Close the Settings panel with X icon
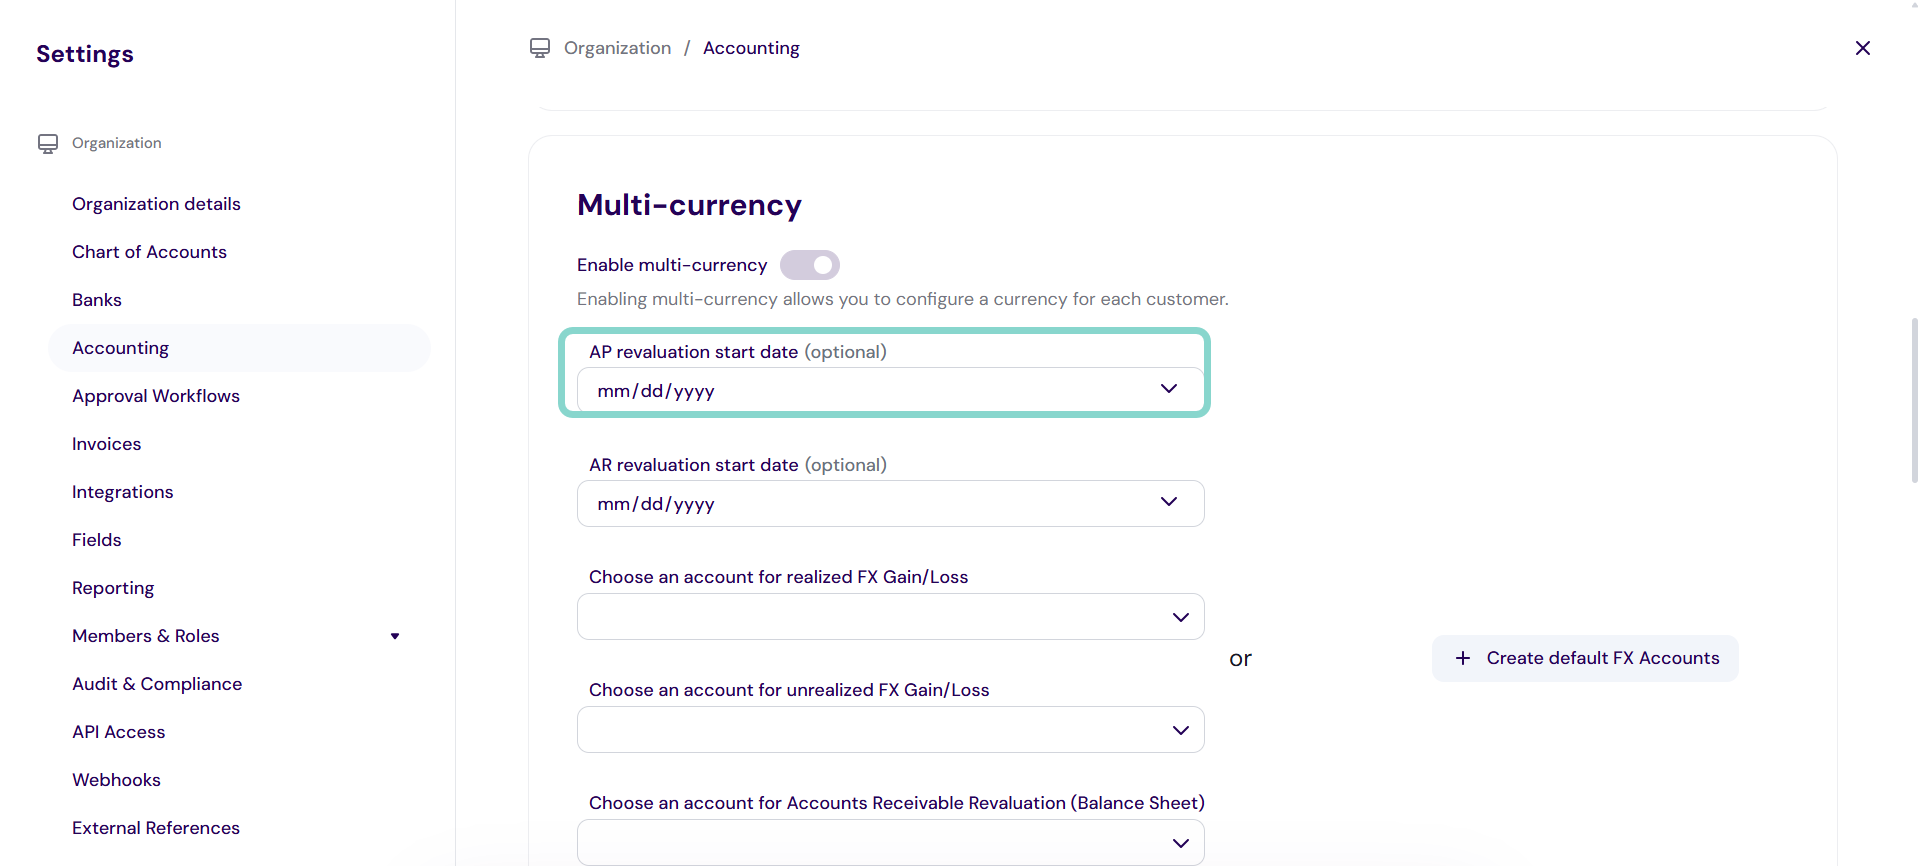The image size is (1920, 866). tap(1862, 48)
